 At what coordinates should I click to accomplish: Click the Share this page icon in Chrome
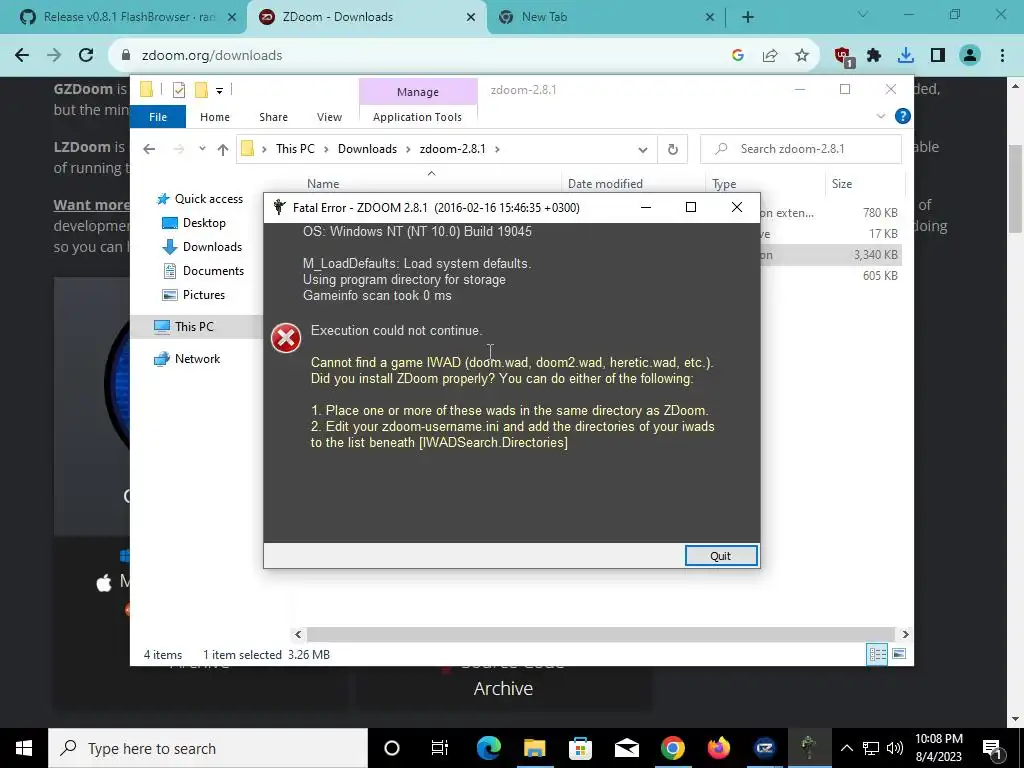tap(770, 56)
